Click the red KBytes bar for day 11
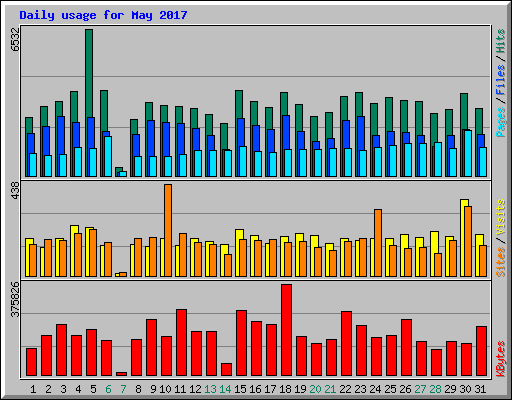The width and height of the screenshot is (512, 400). (182, 343)
